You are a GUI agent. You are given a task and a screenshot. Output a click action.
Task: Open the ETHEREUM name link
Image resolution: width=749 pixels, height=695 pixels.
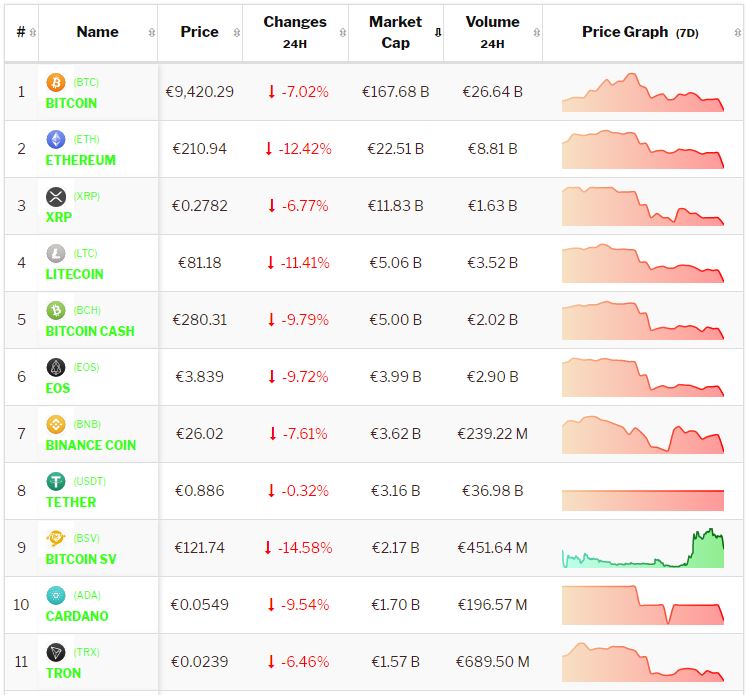pos(81,160)
